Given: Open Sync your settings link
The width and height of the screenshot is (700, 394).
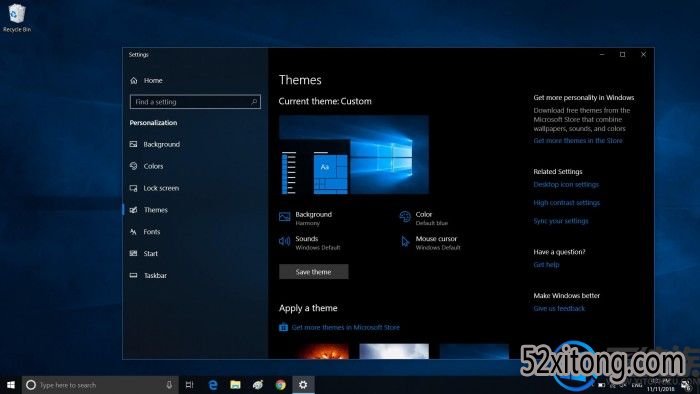Looking at the screenshot, I should (x=561, y=221).
